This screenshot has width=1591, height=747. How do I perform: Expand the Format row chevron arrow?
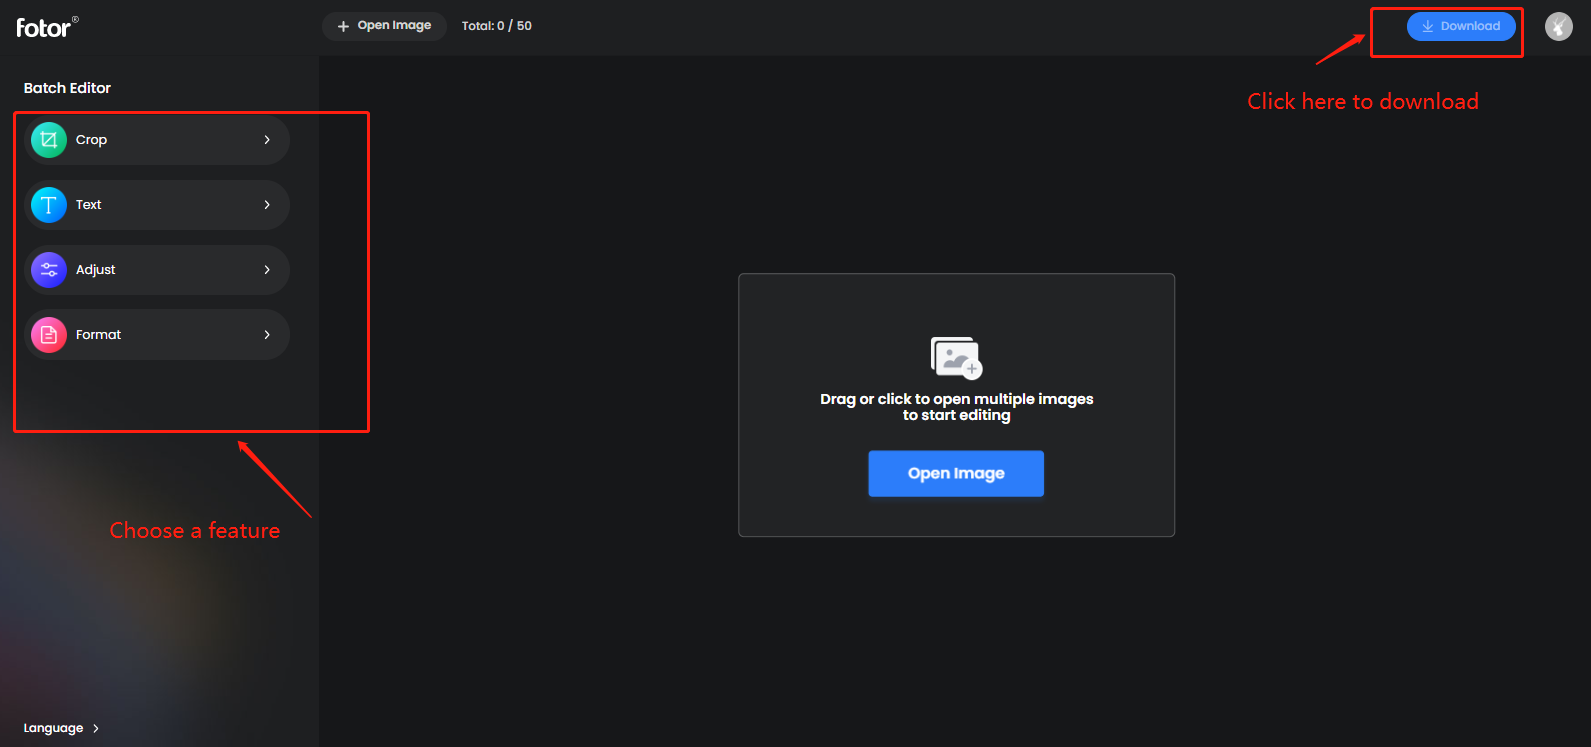click(x=267, y=335)
